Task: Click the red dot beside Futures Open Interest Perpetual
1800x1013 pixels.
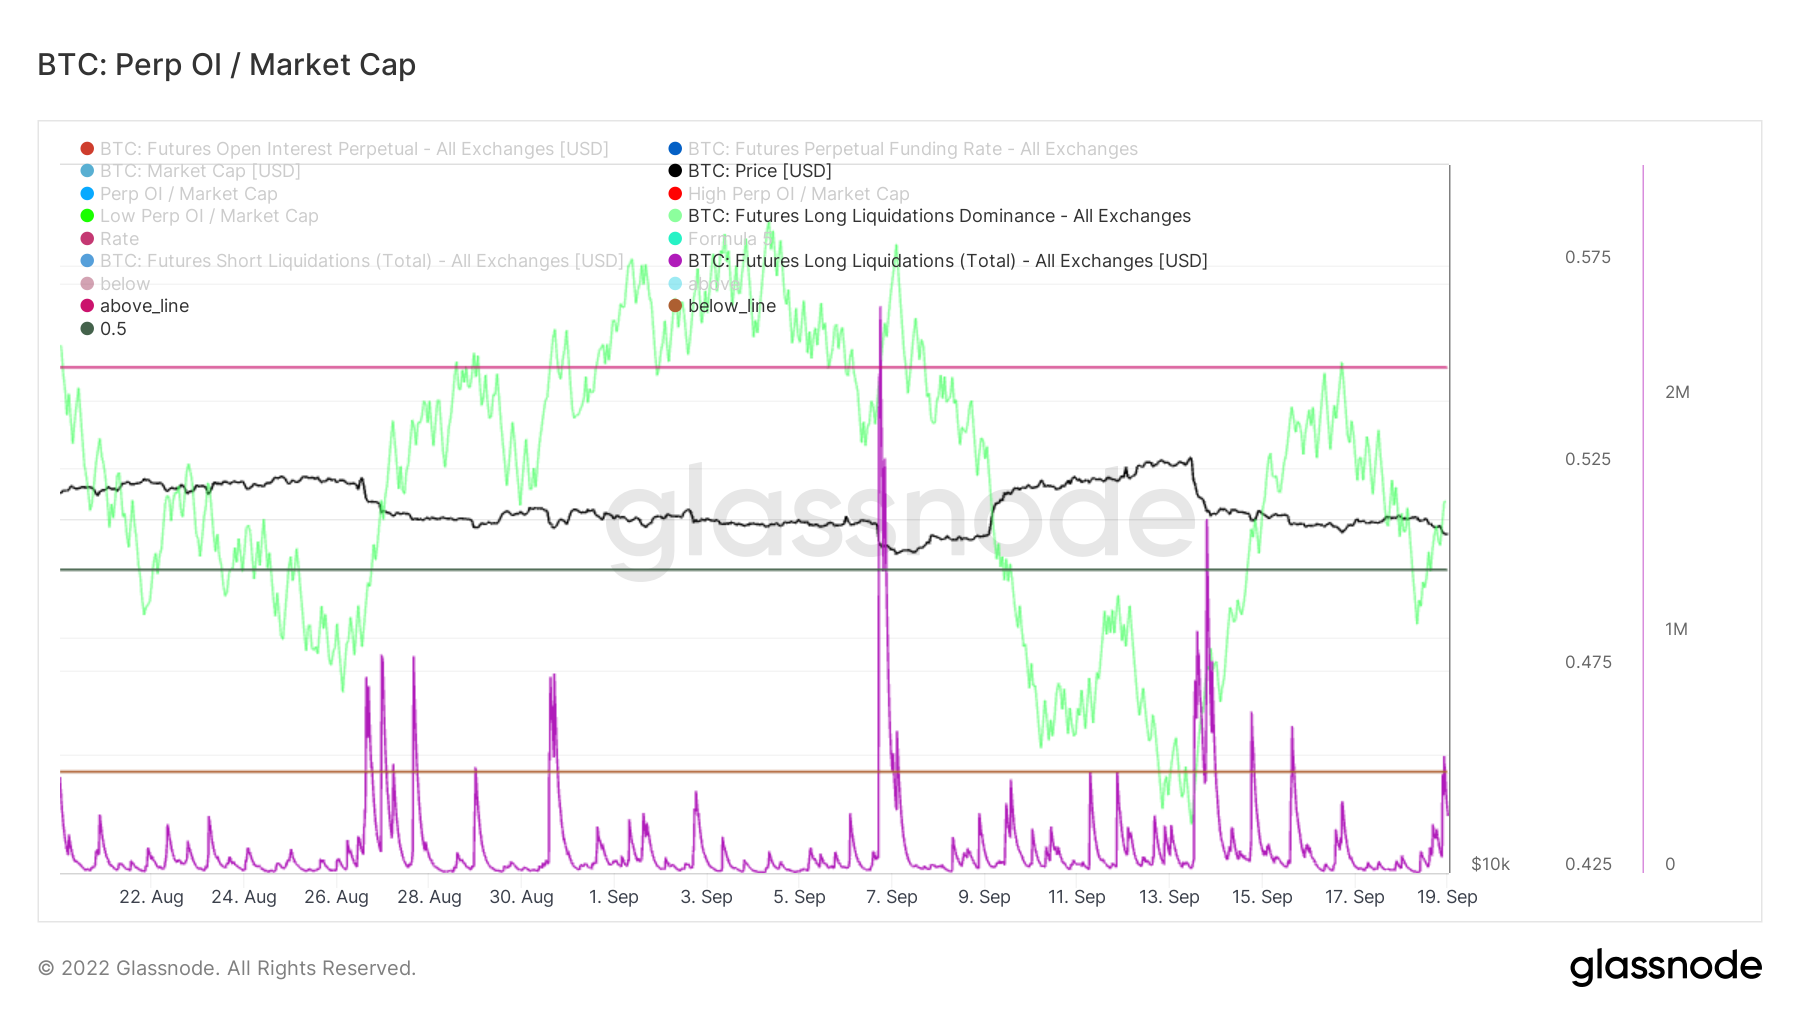Action: [87, 149]
